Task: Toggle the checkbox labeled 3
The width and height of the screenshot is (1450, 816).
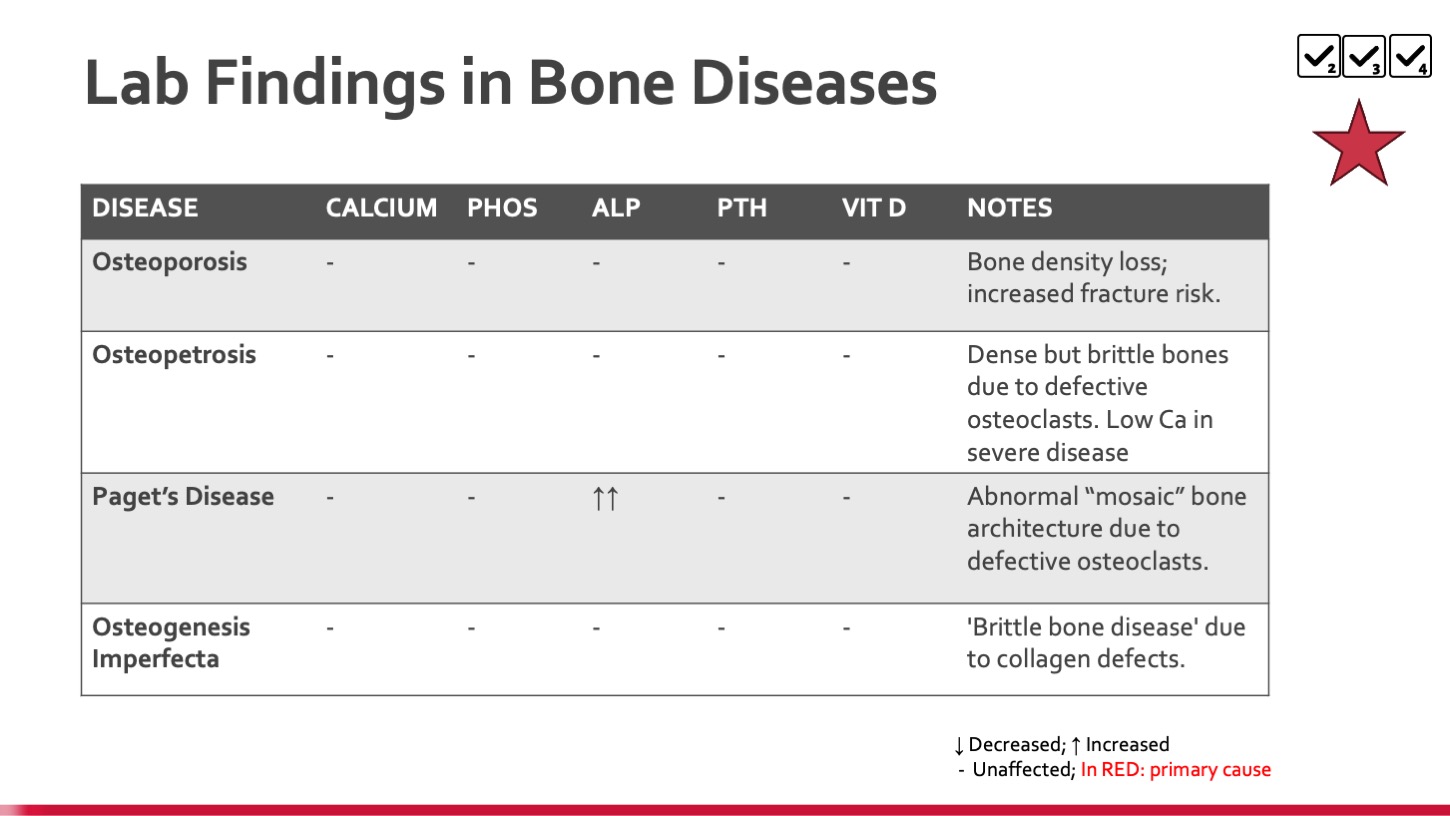Action: coord(1364,57)
